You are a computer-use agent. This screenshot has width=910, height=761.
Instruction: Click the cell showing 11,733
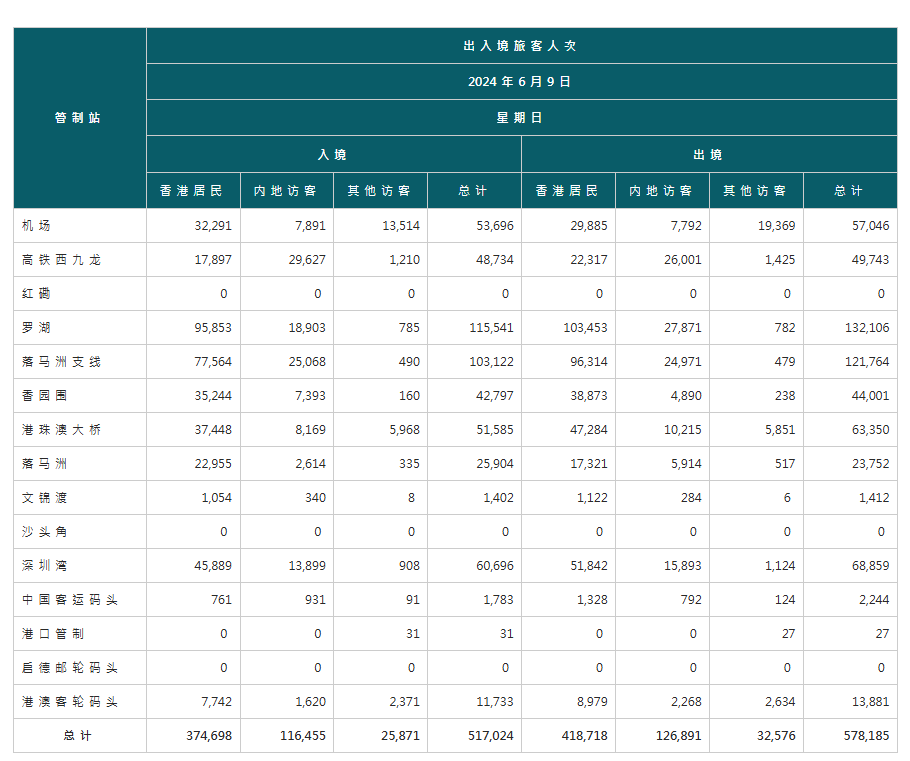click(475, 702)
